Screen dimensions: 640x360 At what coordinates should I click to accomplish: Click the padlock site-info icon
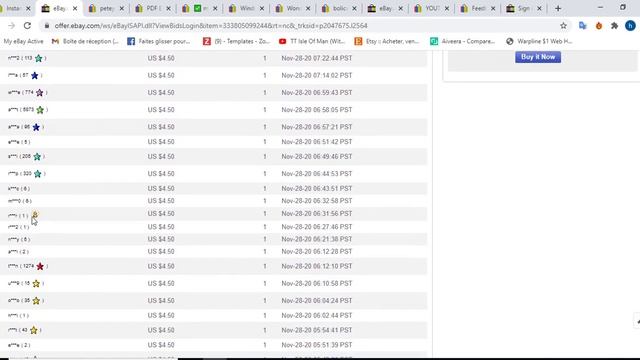click(47, 26)
